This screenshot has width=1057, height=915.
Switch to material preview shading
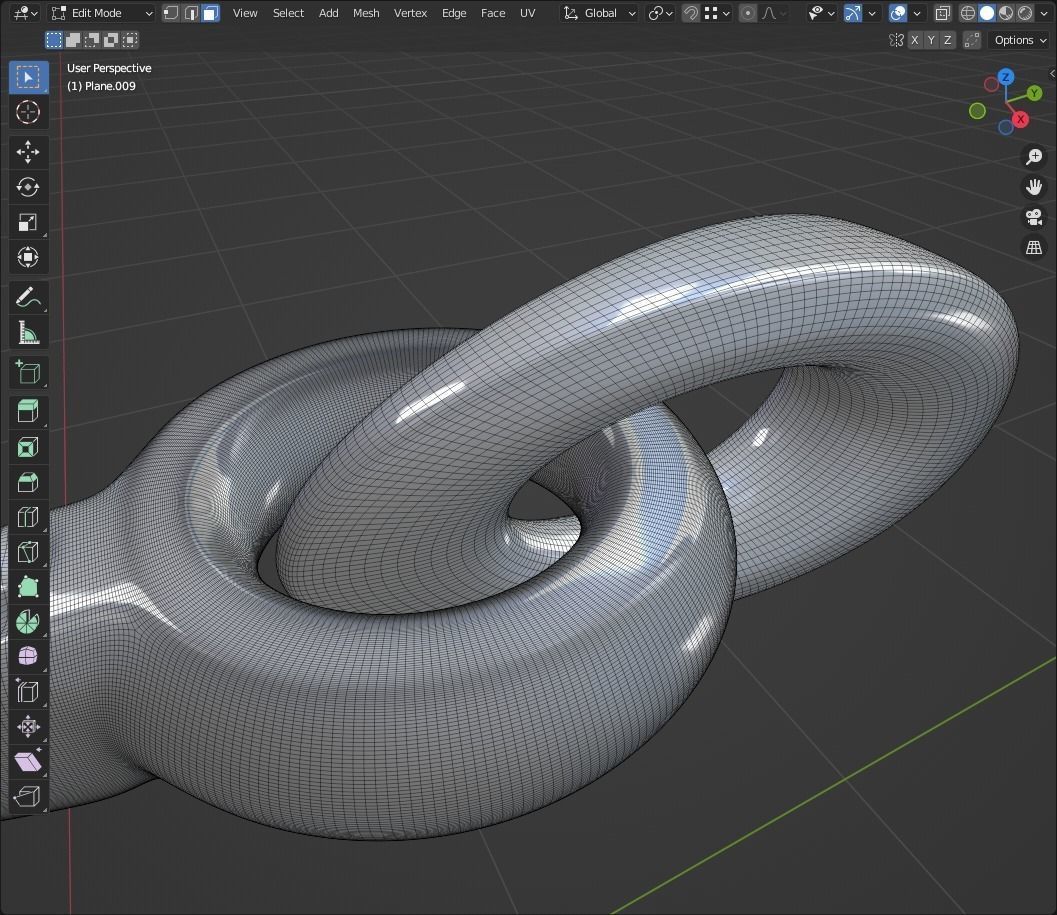[x=1006, y=13]
